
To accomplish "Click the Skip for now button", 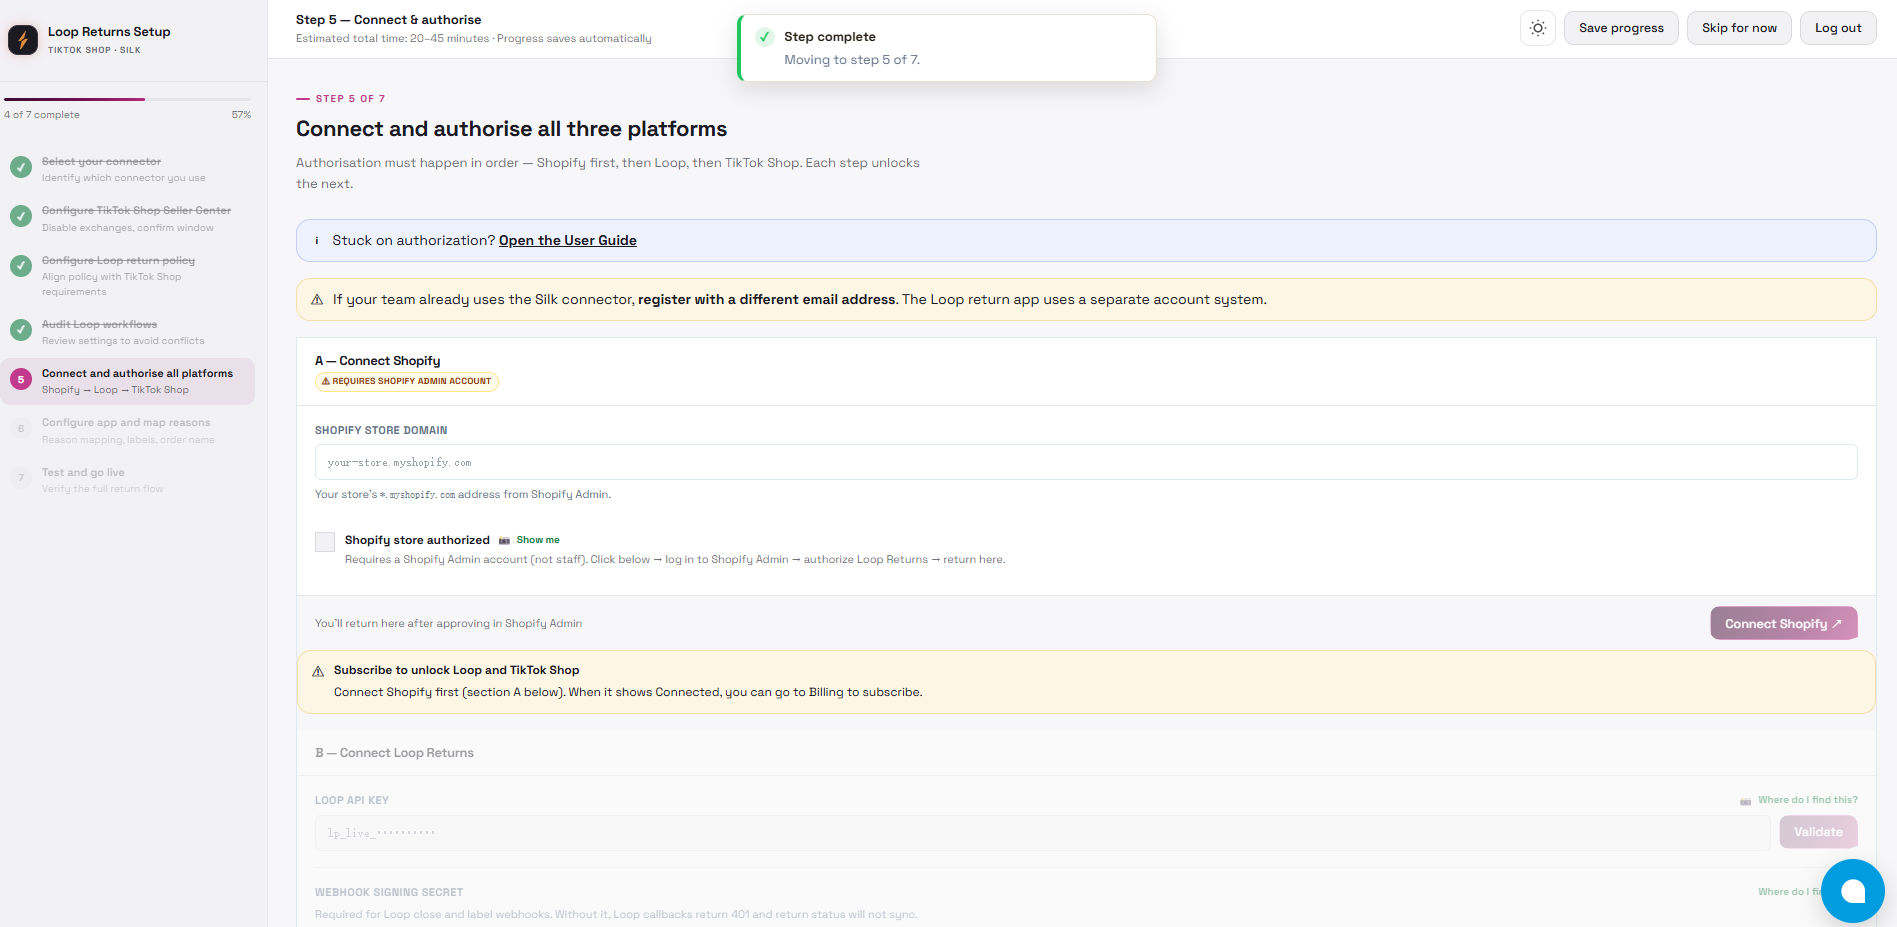I will [x=1739, y=28].
